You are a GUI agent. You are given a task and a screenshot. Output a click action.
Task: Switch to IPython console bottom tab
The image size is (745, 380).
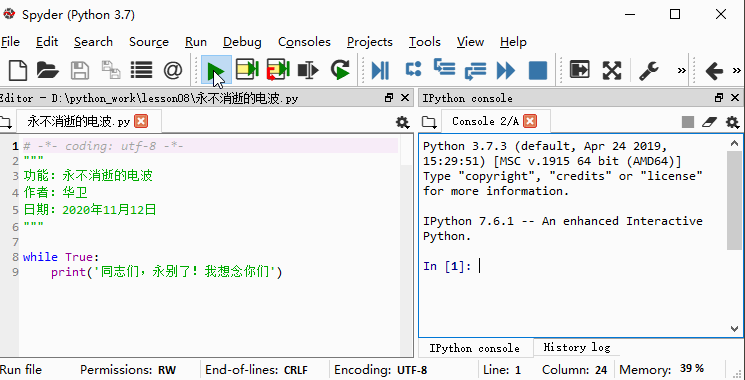475,348
